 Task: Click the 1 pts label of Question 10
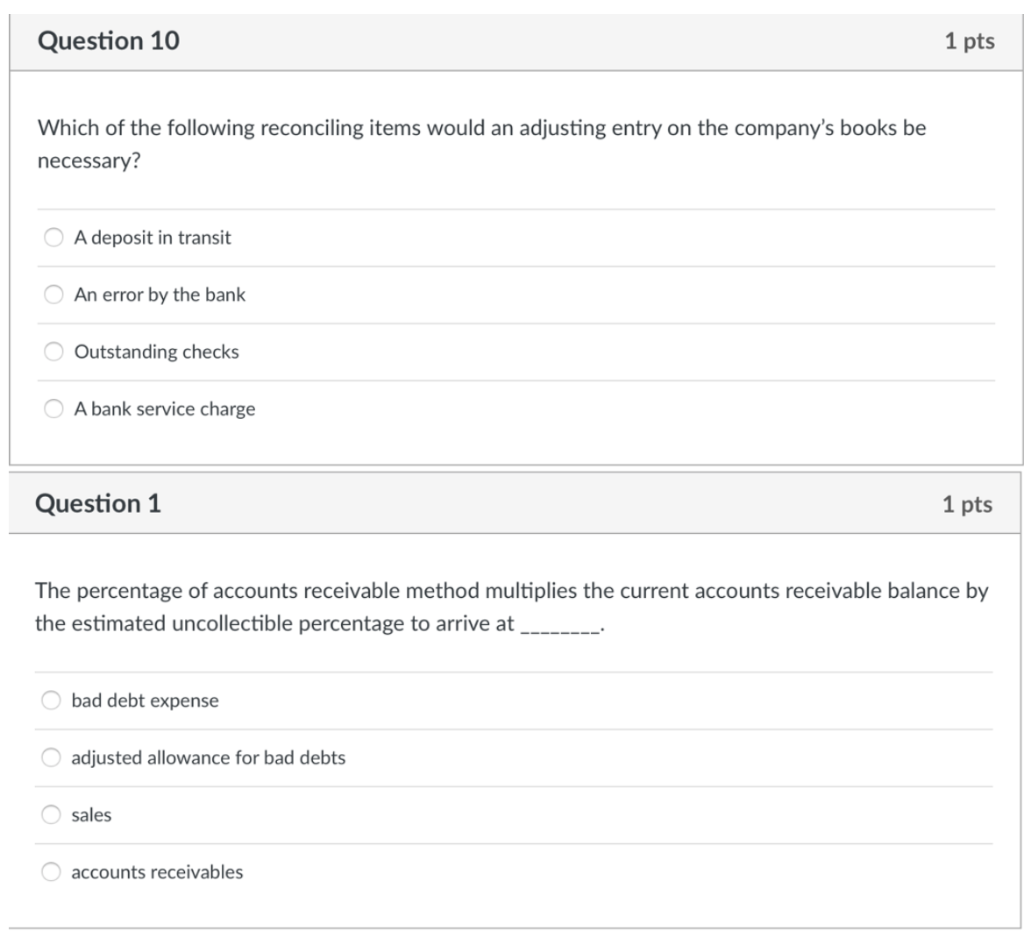click(x=970, y=41)
